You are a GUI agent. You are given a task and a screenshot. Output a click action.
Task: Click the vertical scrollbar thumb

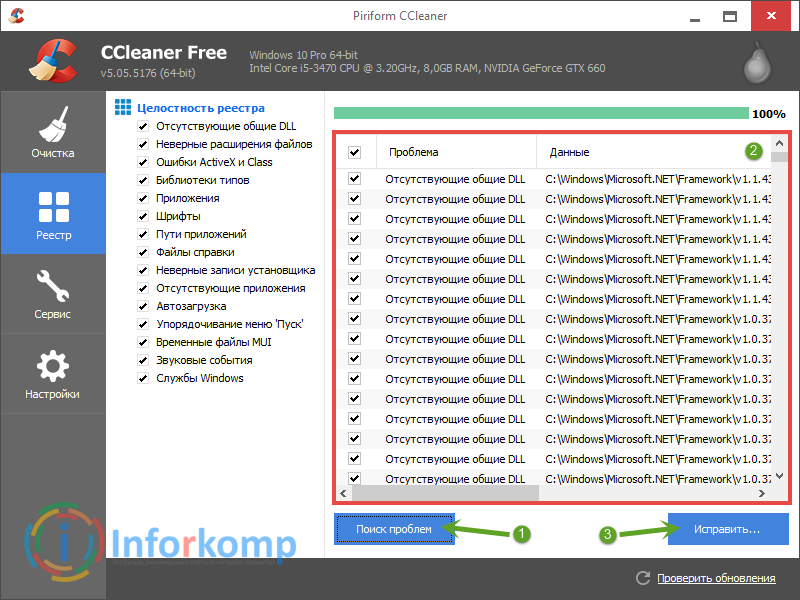(779, 156)
